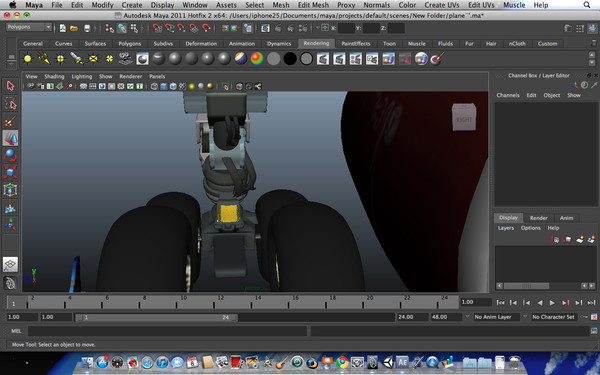Toggle snap to points magnet
Image resolution: width=600 pixels, height=375 pixels.
[181, 28]
